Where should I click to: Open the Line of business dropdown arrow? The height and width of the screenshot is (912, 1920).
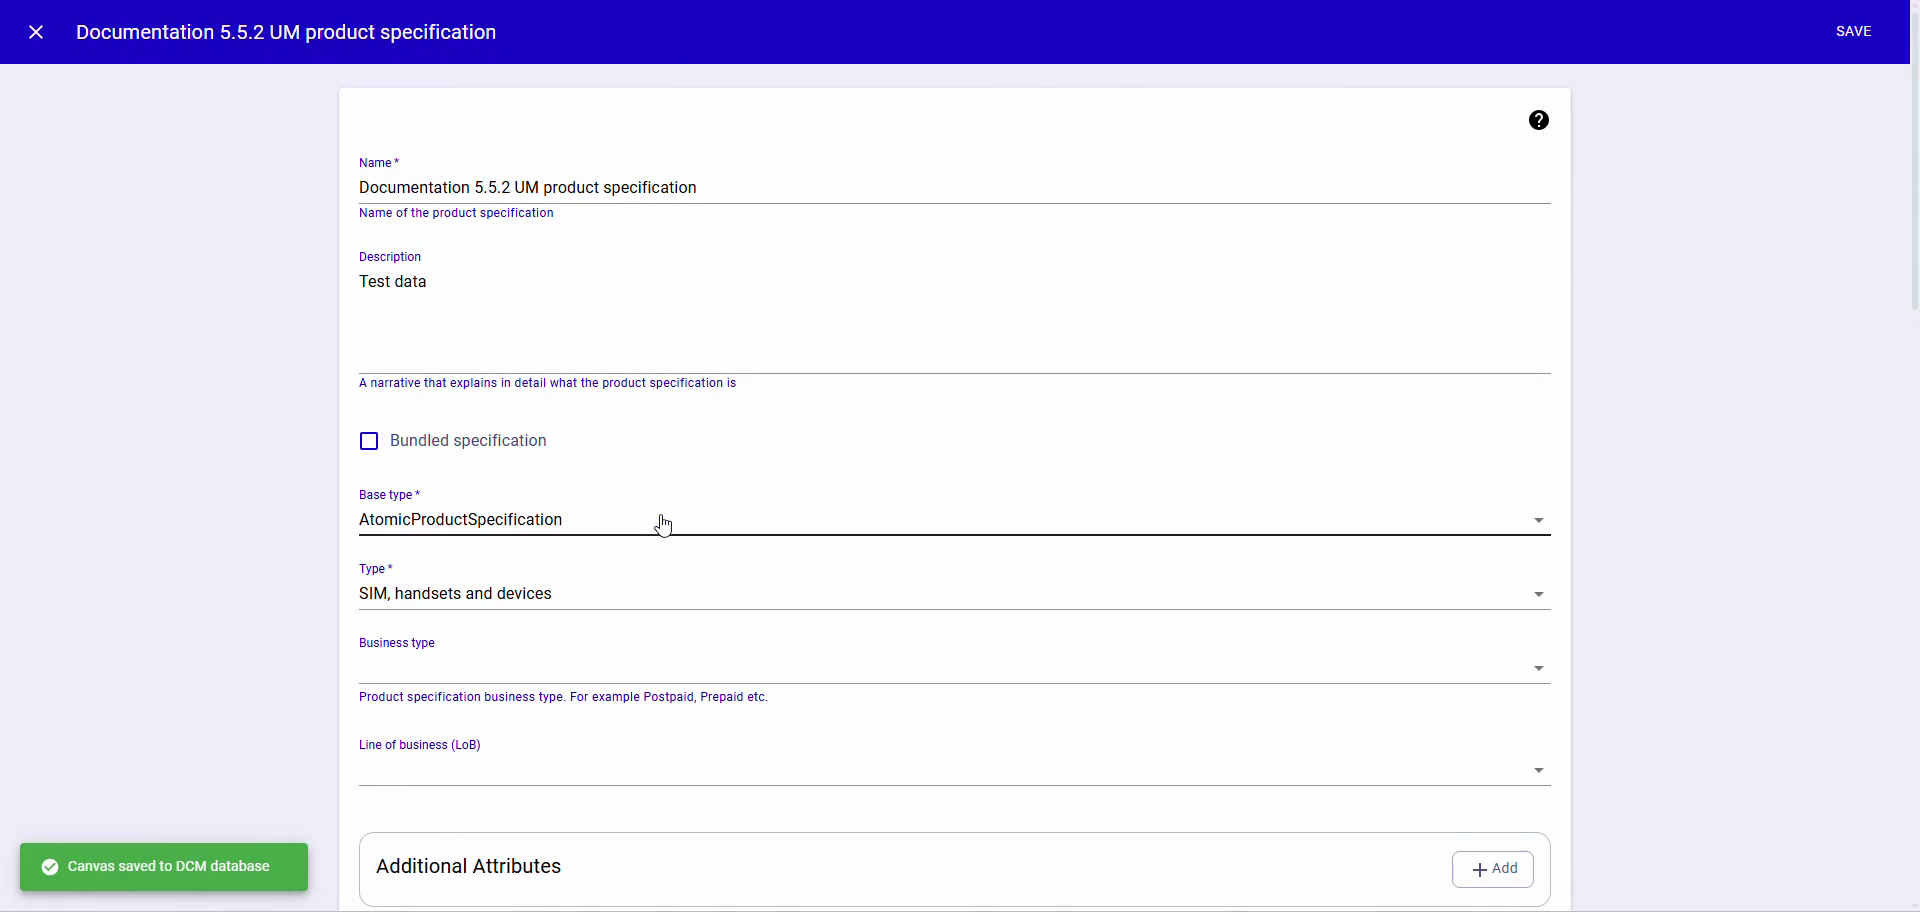[1538, 770]
